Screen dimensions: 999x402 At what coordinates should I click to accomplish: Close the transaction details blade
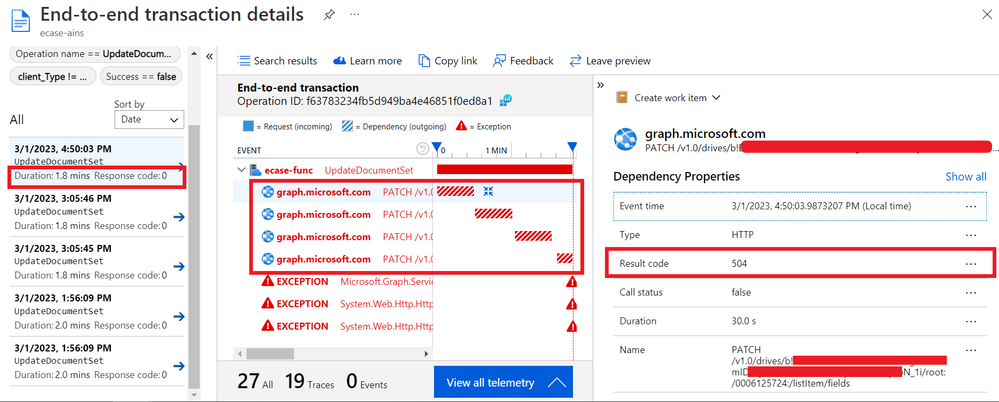[x=986, y=15]
